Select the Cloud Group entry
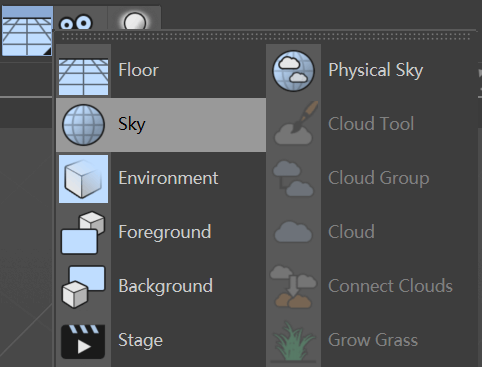 pyautogui.click(x=372, y=179)
